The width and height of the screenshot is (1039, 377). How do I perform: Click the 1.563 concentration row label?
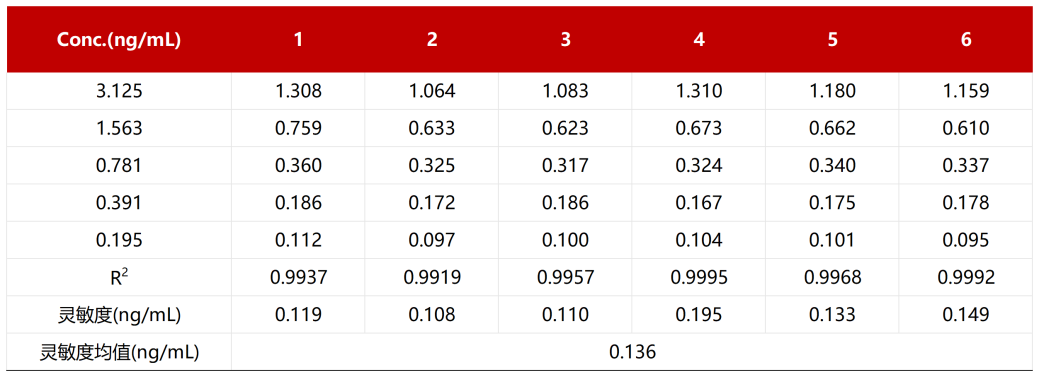(x=119, y=128)
